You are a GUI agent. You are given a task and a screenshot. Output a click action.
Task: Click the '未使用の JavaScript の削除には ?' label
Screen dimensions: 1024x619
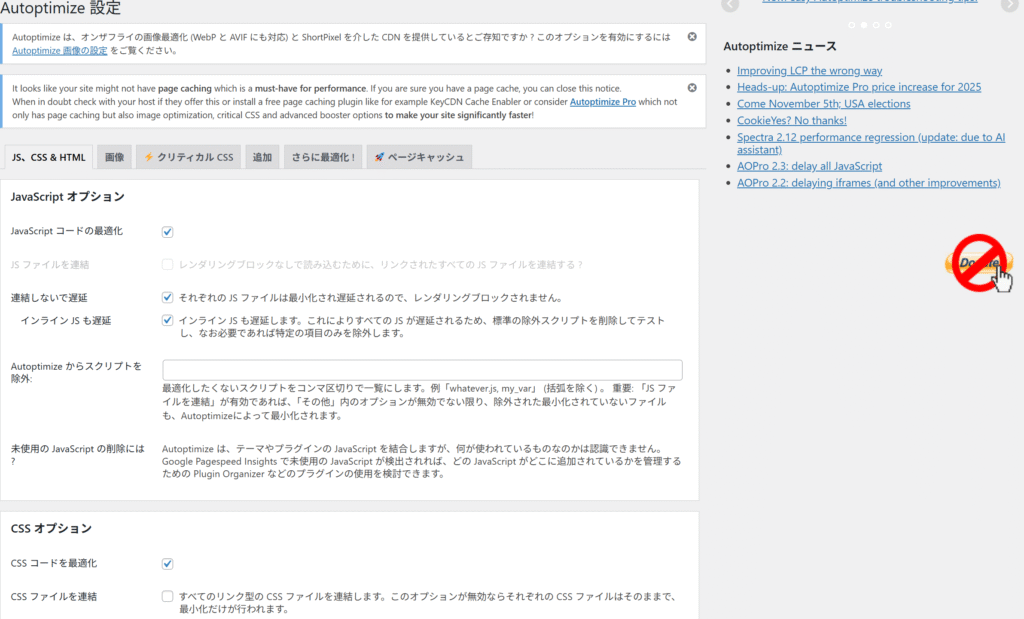pos(77,454)
